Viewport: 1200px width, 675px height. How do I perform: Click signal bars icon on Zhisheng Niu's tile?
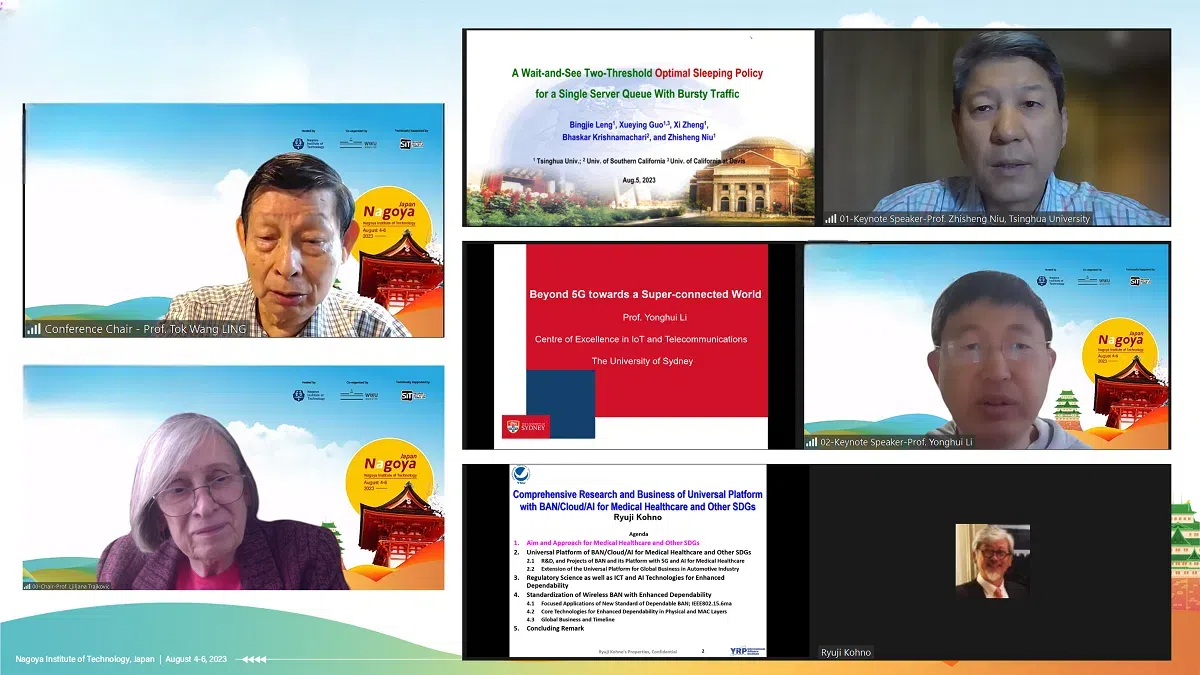coord(831,219)
